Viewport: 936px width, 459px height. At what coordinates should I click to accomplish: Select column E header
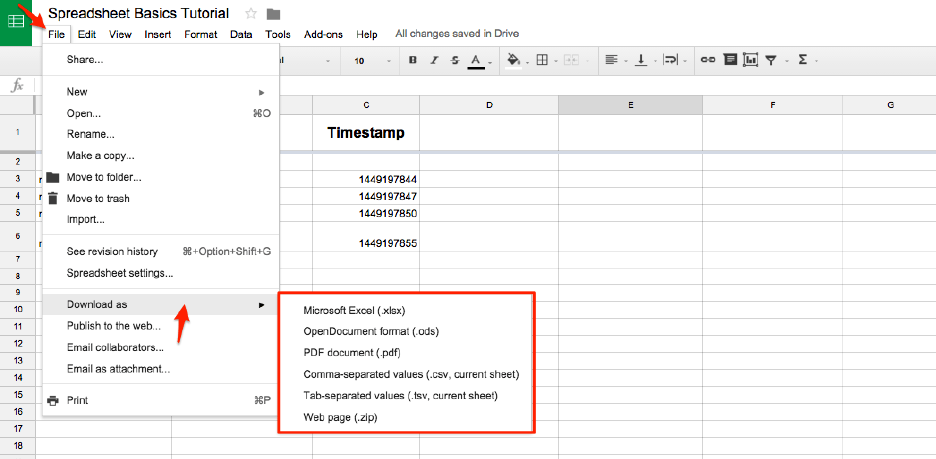point(630,105)
